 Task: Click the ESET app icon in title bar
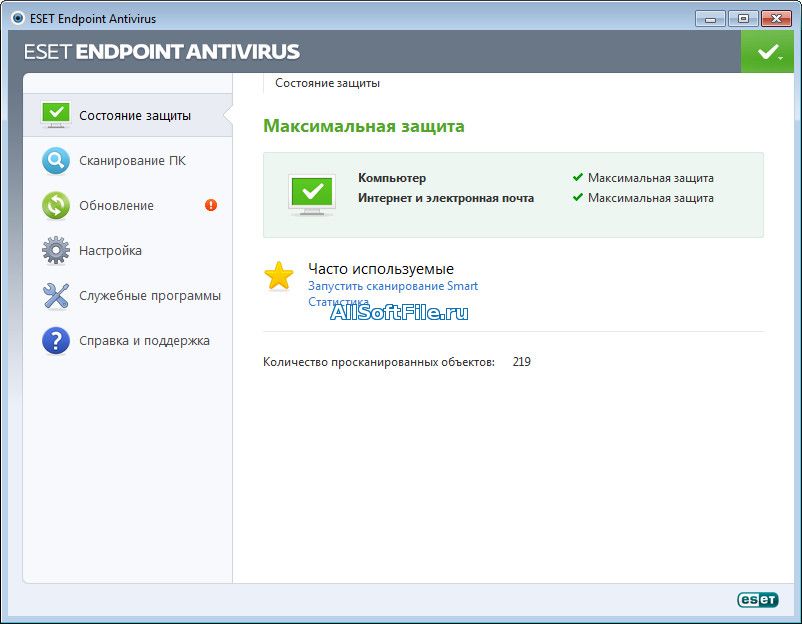pyautogui.click(x=18, y=18)
